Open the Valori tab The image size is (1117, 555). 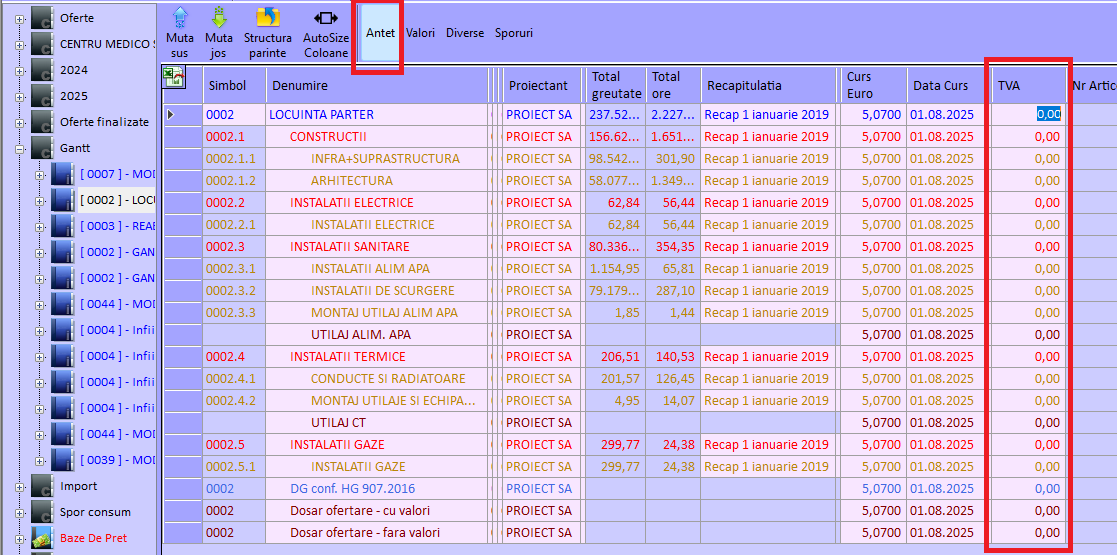point(420,33)
